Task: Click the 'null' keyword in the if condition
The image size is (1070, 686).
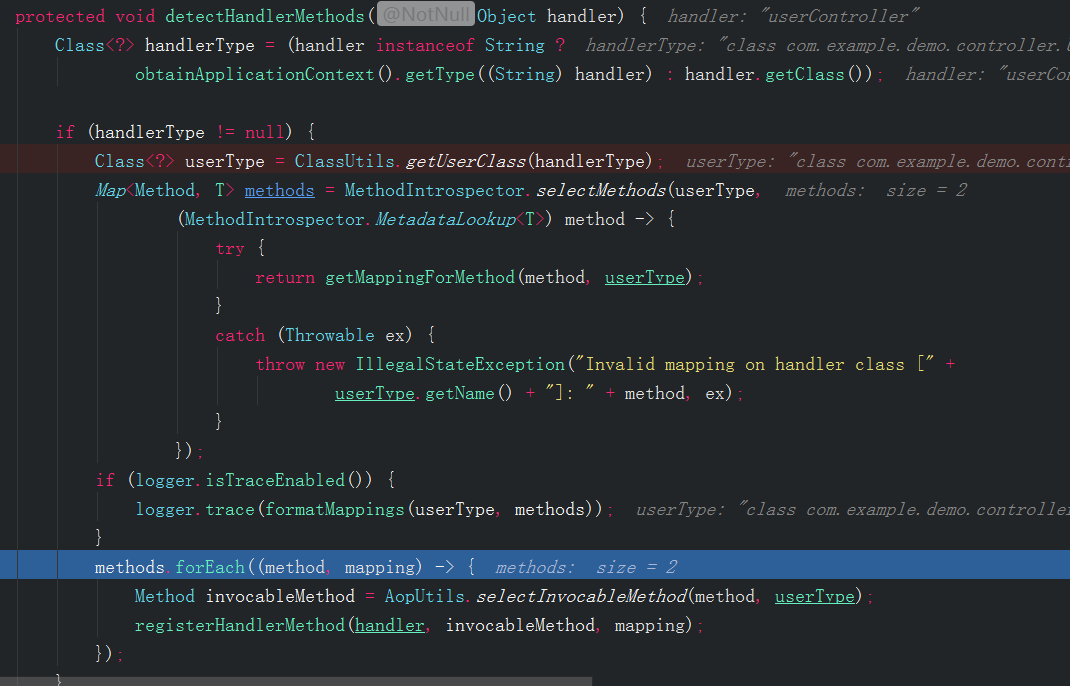Action: coord(263,132)
